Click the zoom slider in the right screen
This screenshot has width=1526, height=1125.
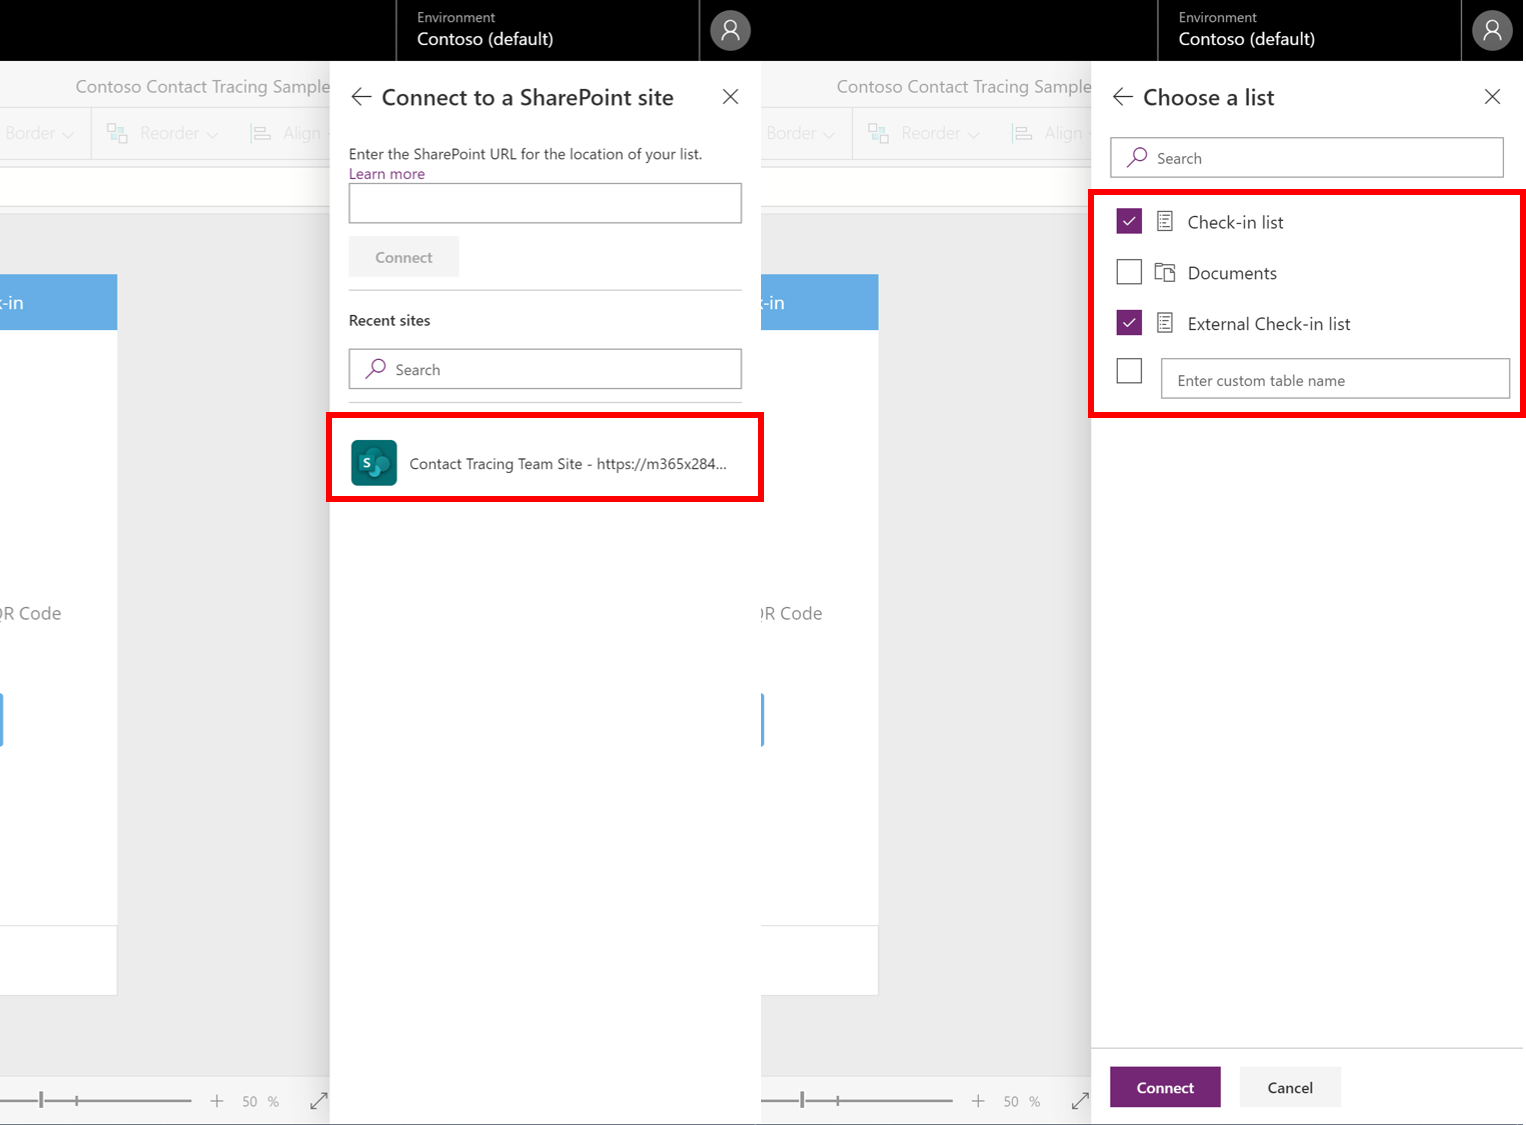(x=857, y=1101)
